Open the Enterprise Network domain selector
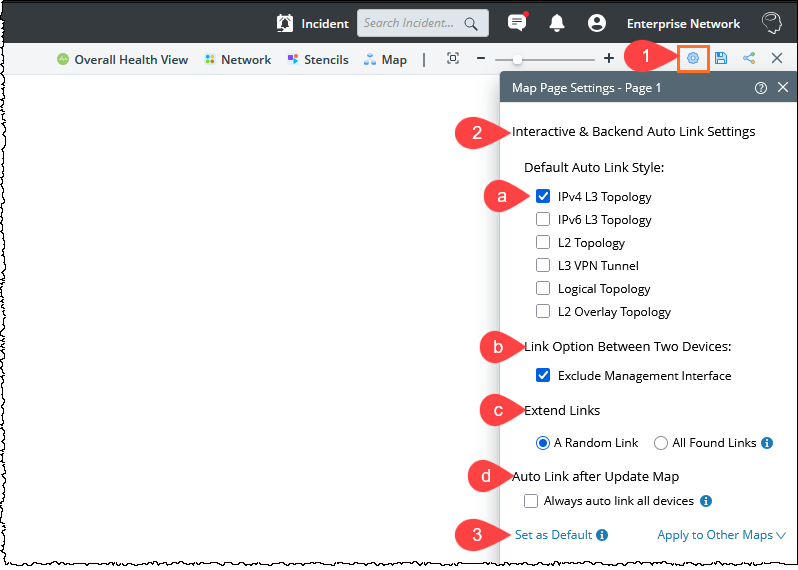The width and height of the screenshot is (798, 570). pyautogui.click(x=683, y=23)
